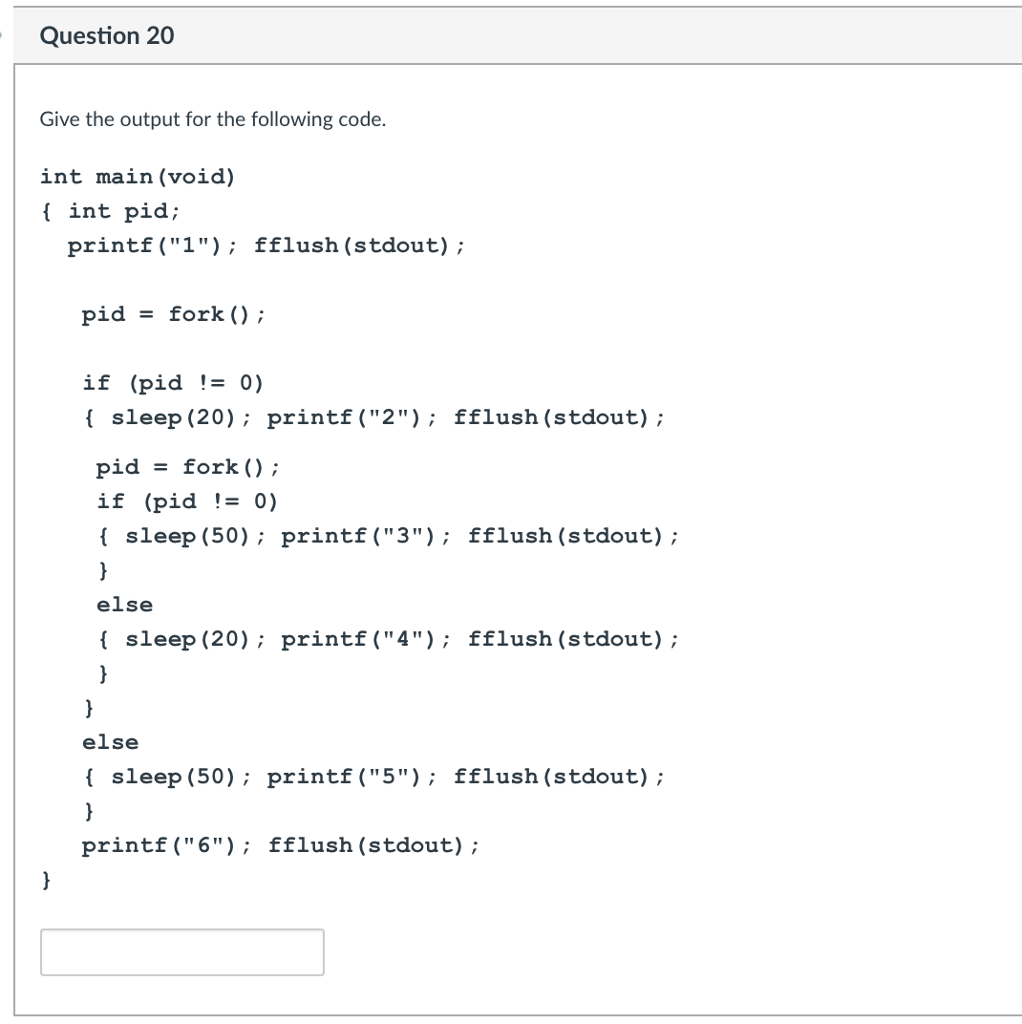This screenshot has height=1024, width=1022.
Task: Click the second "if (pid != 0)" line
Action: coord(187,501)
